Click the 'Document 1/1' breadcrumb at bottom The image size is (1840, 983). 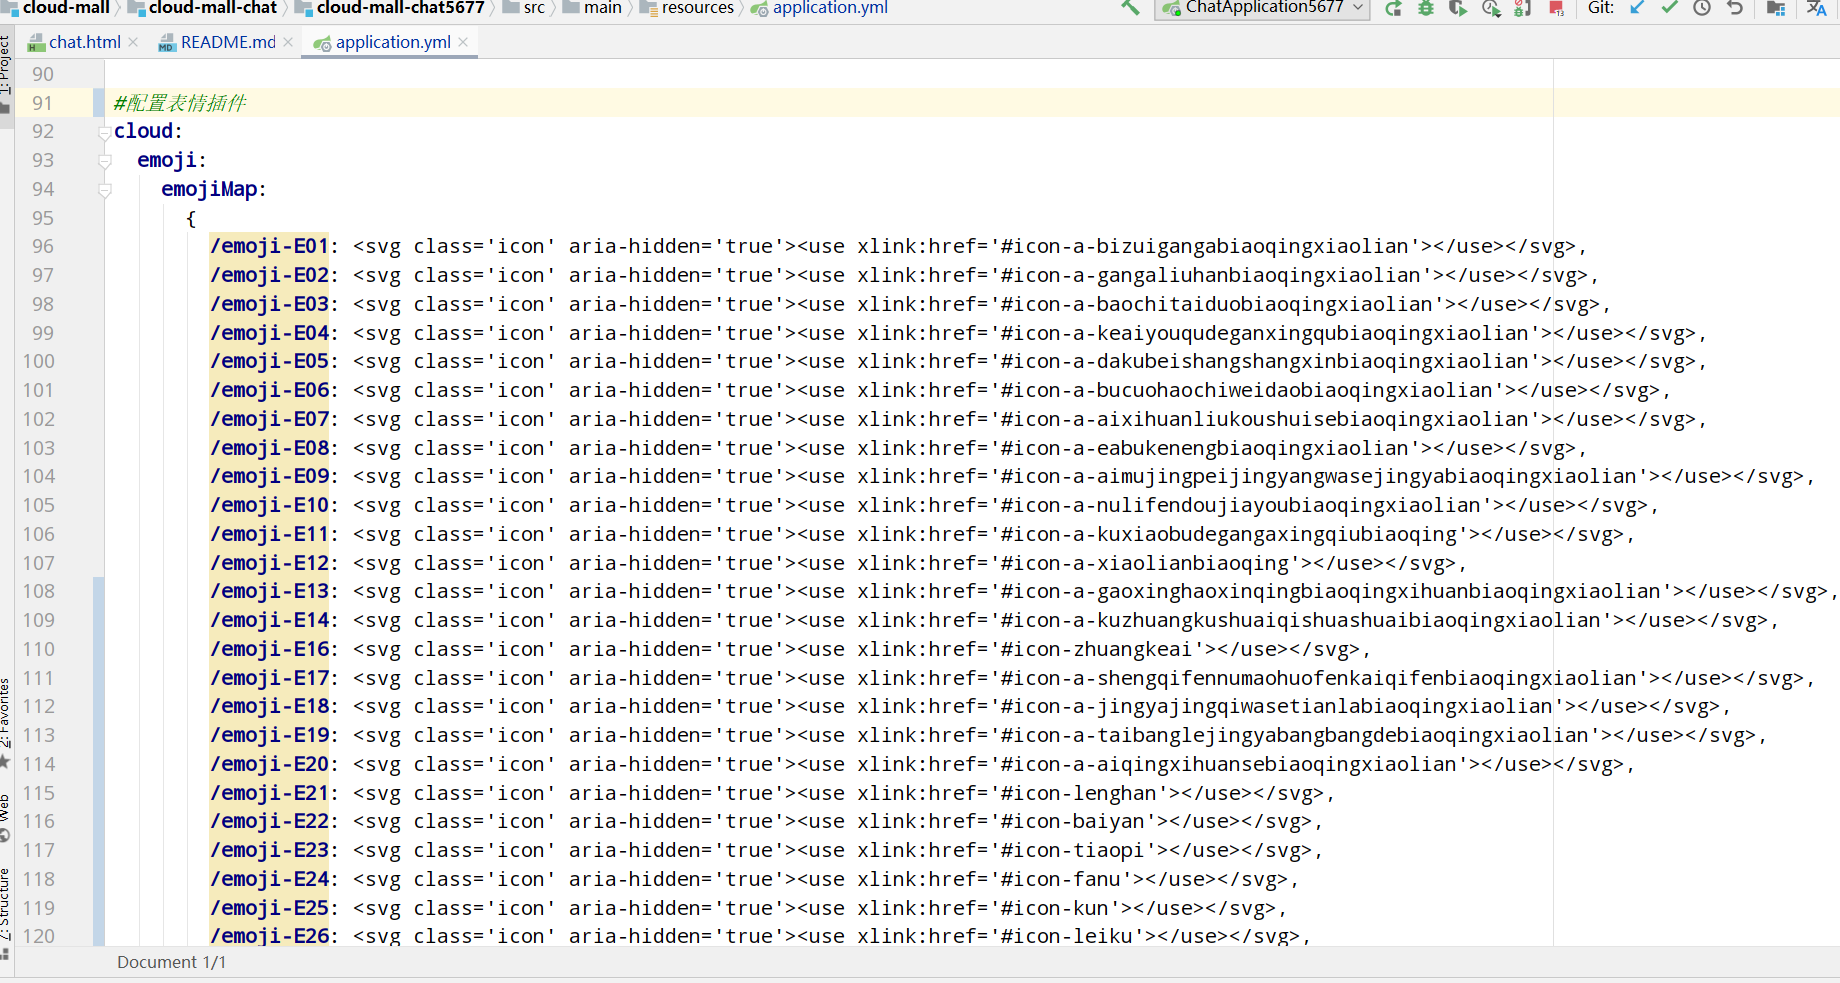coord(171,962)
